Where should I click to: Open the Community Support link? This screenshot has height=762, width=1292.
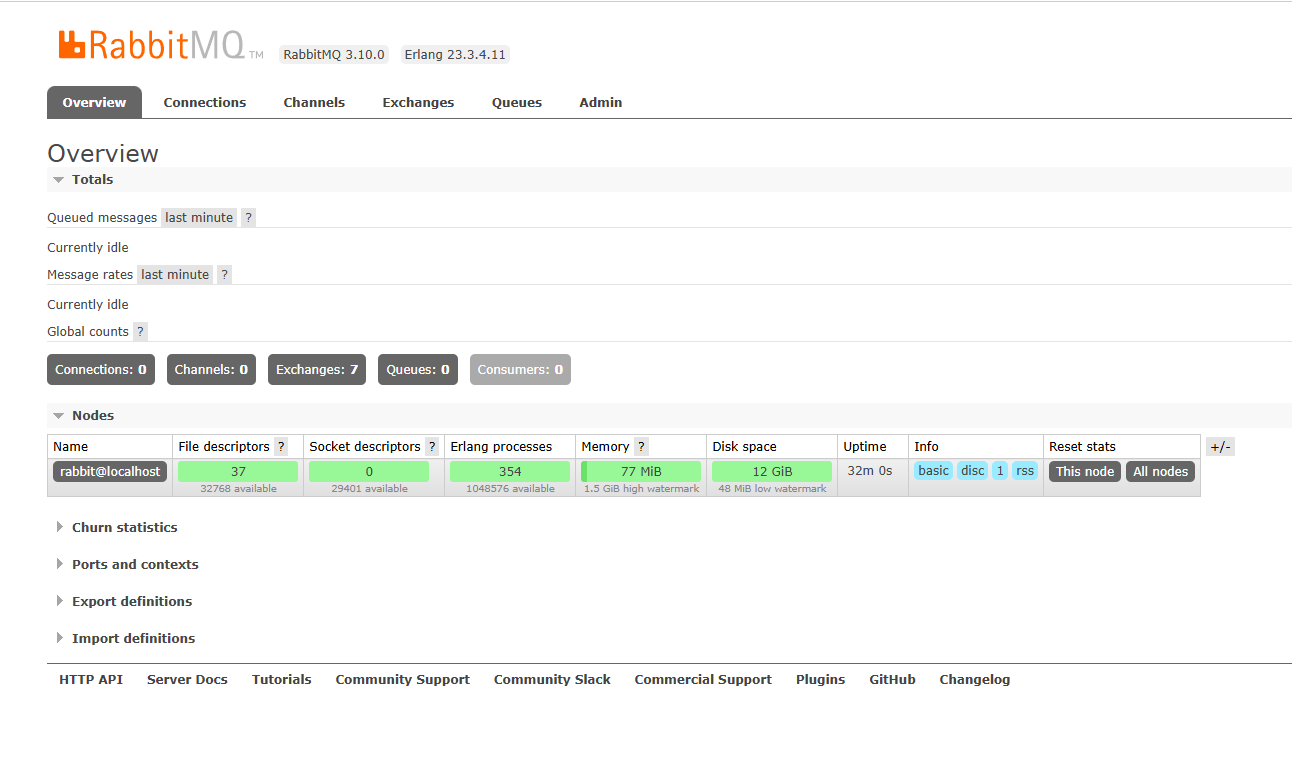pyautogui.click(x=402, y=679)
